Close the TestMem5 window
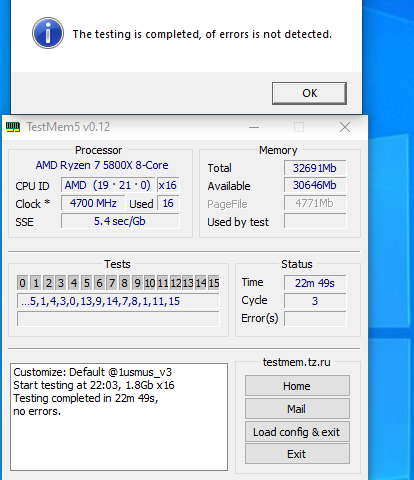Viewport: 414px width, 480px height. pos(345,127)
